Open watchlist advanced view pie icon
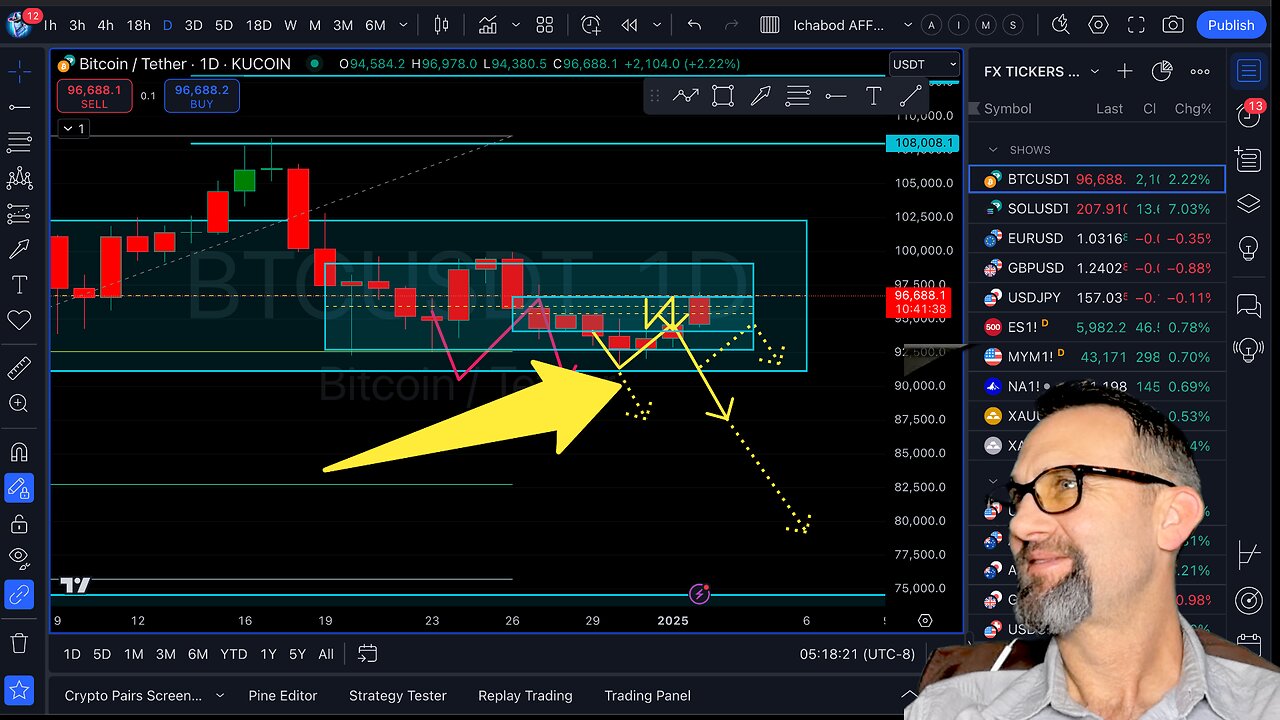This screenshot has height=720, width=1280. pyautogui.click(x=1162, y=71)
